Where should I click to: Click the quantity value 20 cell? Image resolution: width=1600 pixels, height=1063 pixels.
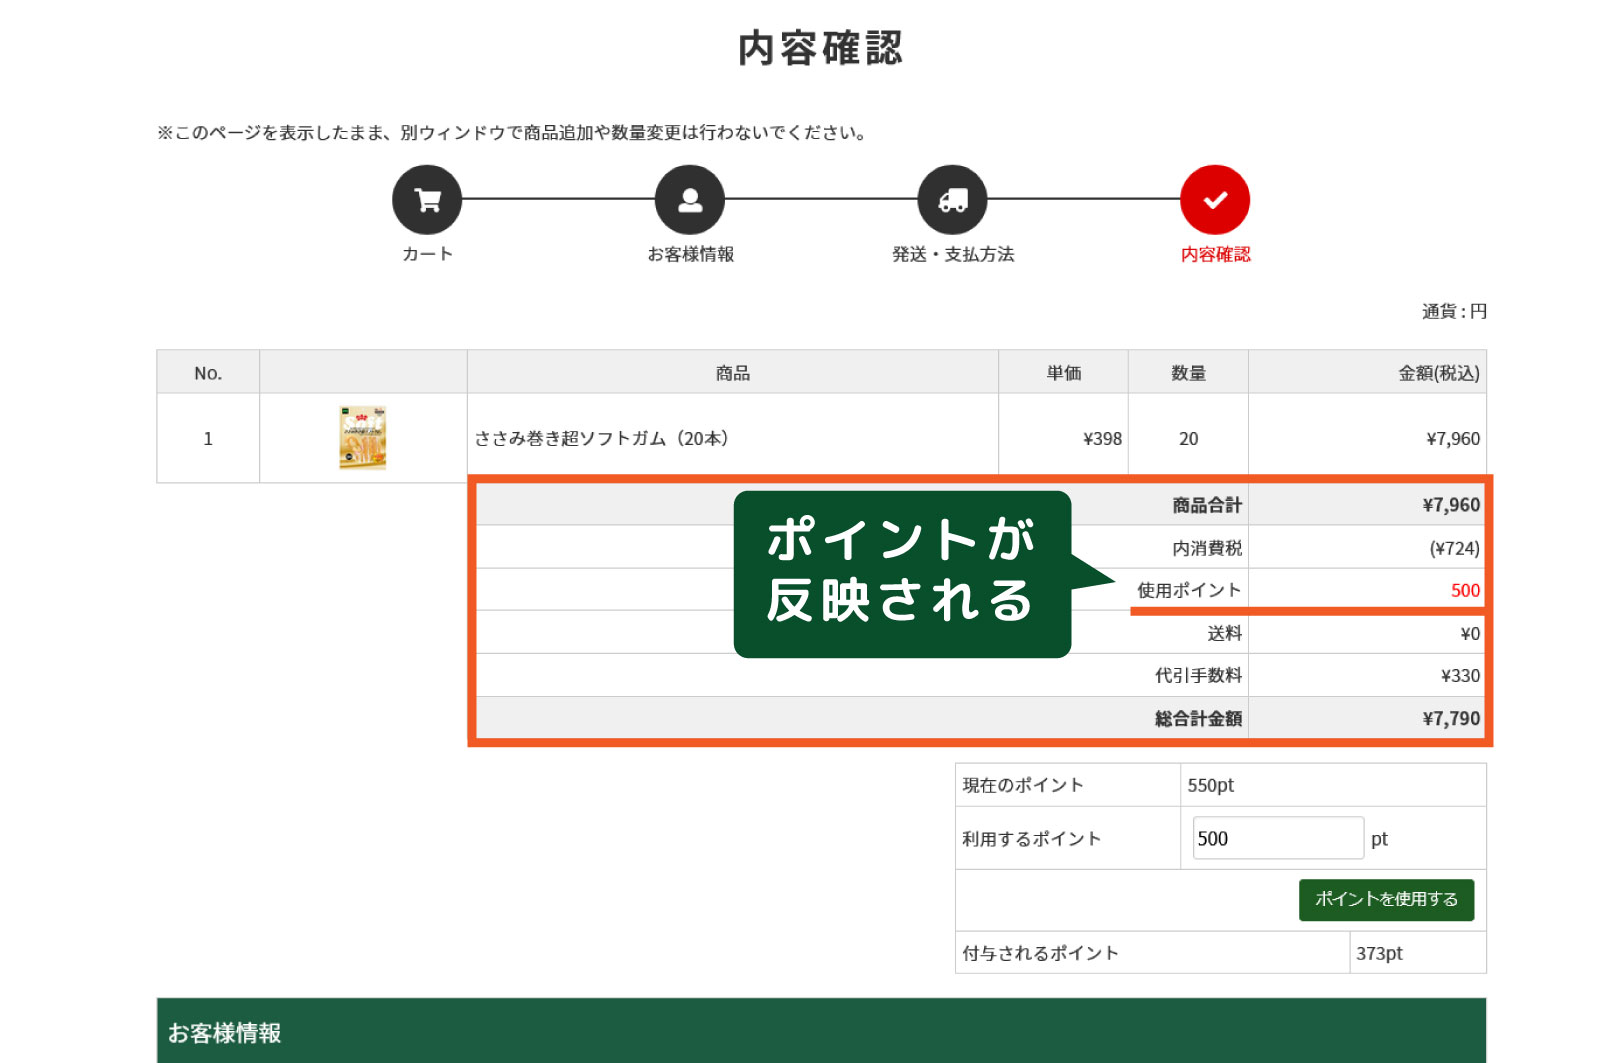point(1188,438)
